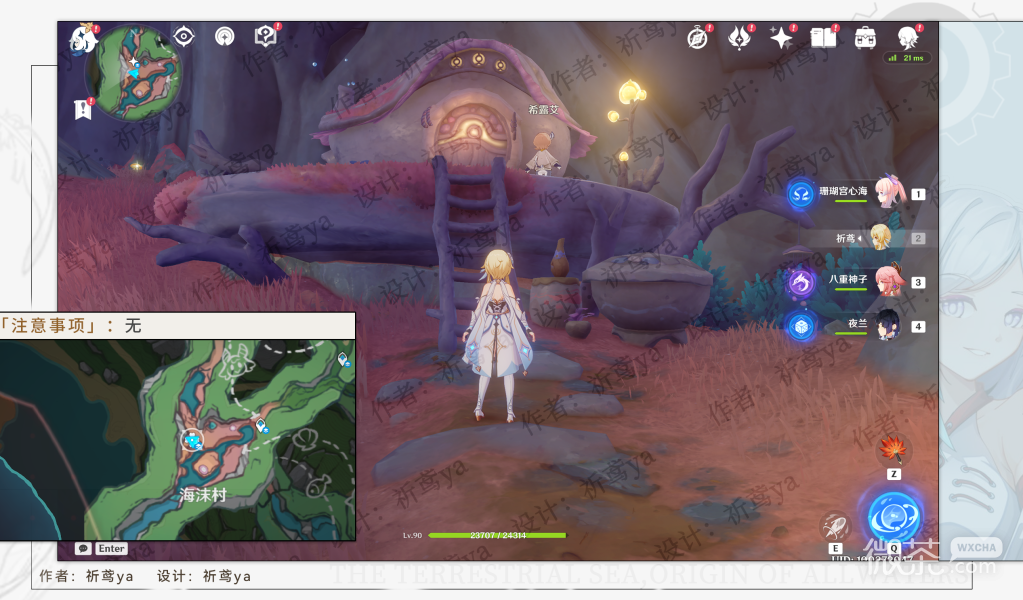
Task: Use the elemental skill E button
Action: 835,527
